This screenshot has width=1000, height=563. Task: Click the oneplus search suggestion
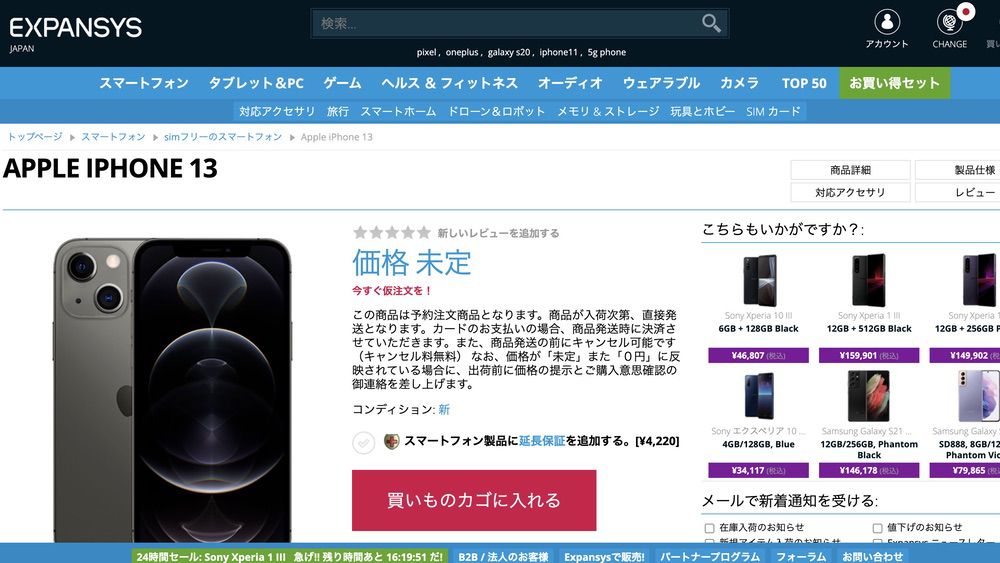point(462,52)
